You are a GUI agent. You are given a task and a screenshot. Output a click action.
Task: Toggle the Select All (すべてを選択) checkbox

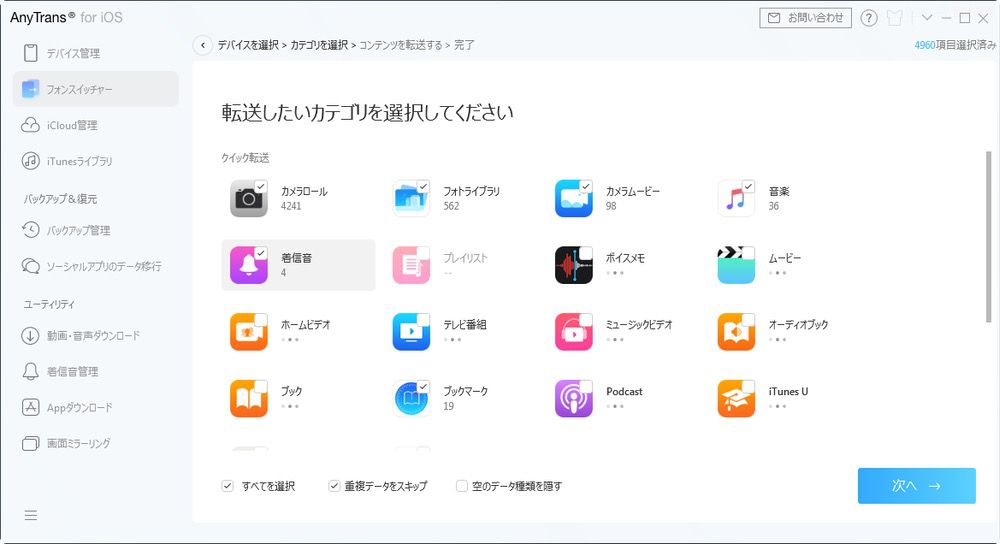228,486
